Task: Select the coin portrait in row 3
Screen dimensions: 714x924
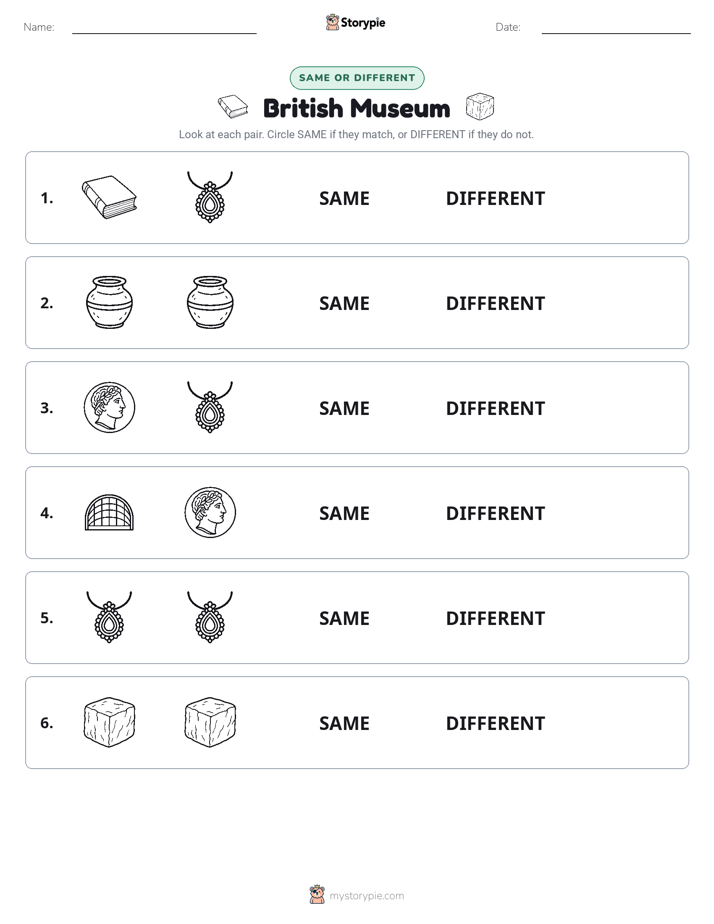Action: (109, 407)
